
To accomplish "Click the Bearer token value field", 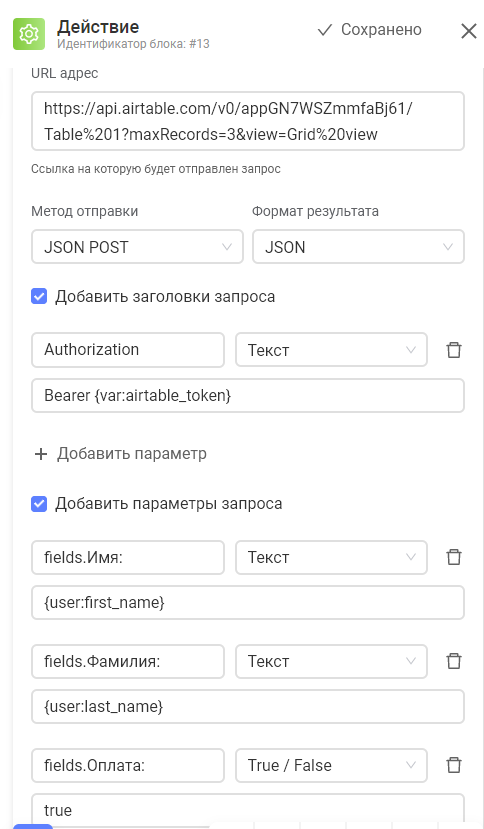I will tap(248, 395).
